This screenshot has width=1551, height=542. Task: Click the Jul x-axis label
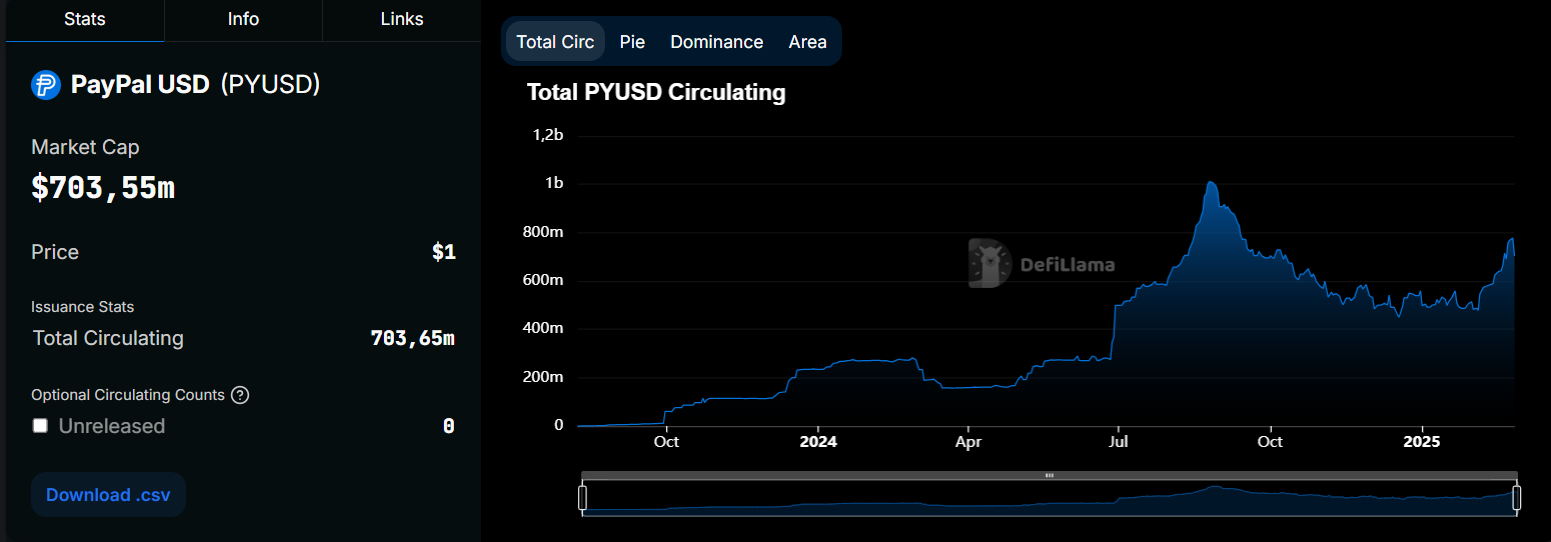tap(1119, 441)
